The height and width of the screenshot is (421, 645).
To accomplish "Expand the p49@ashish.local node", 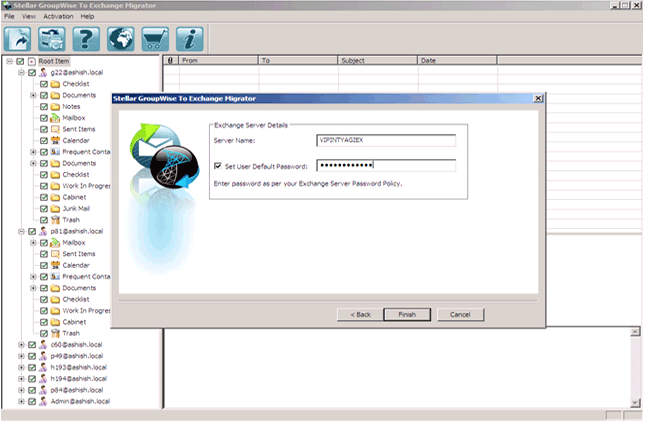I will tap(21, 356).
